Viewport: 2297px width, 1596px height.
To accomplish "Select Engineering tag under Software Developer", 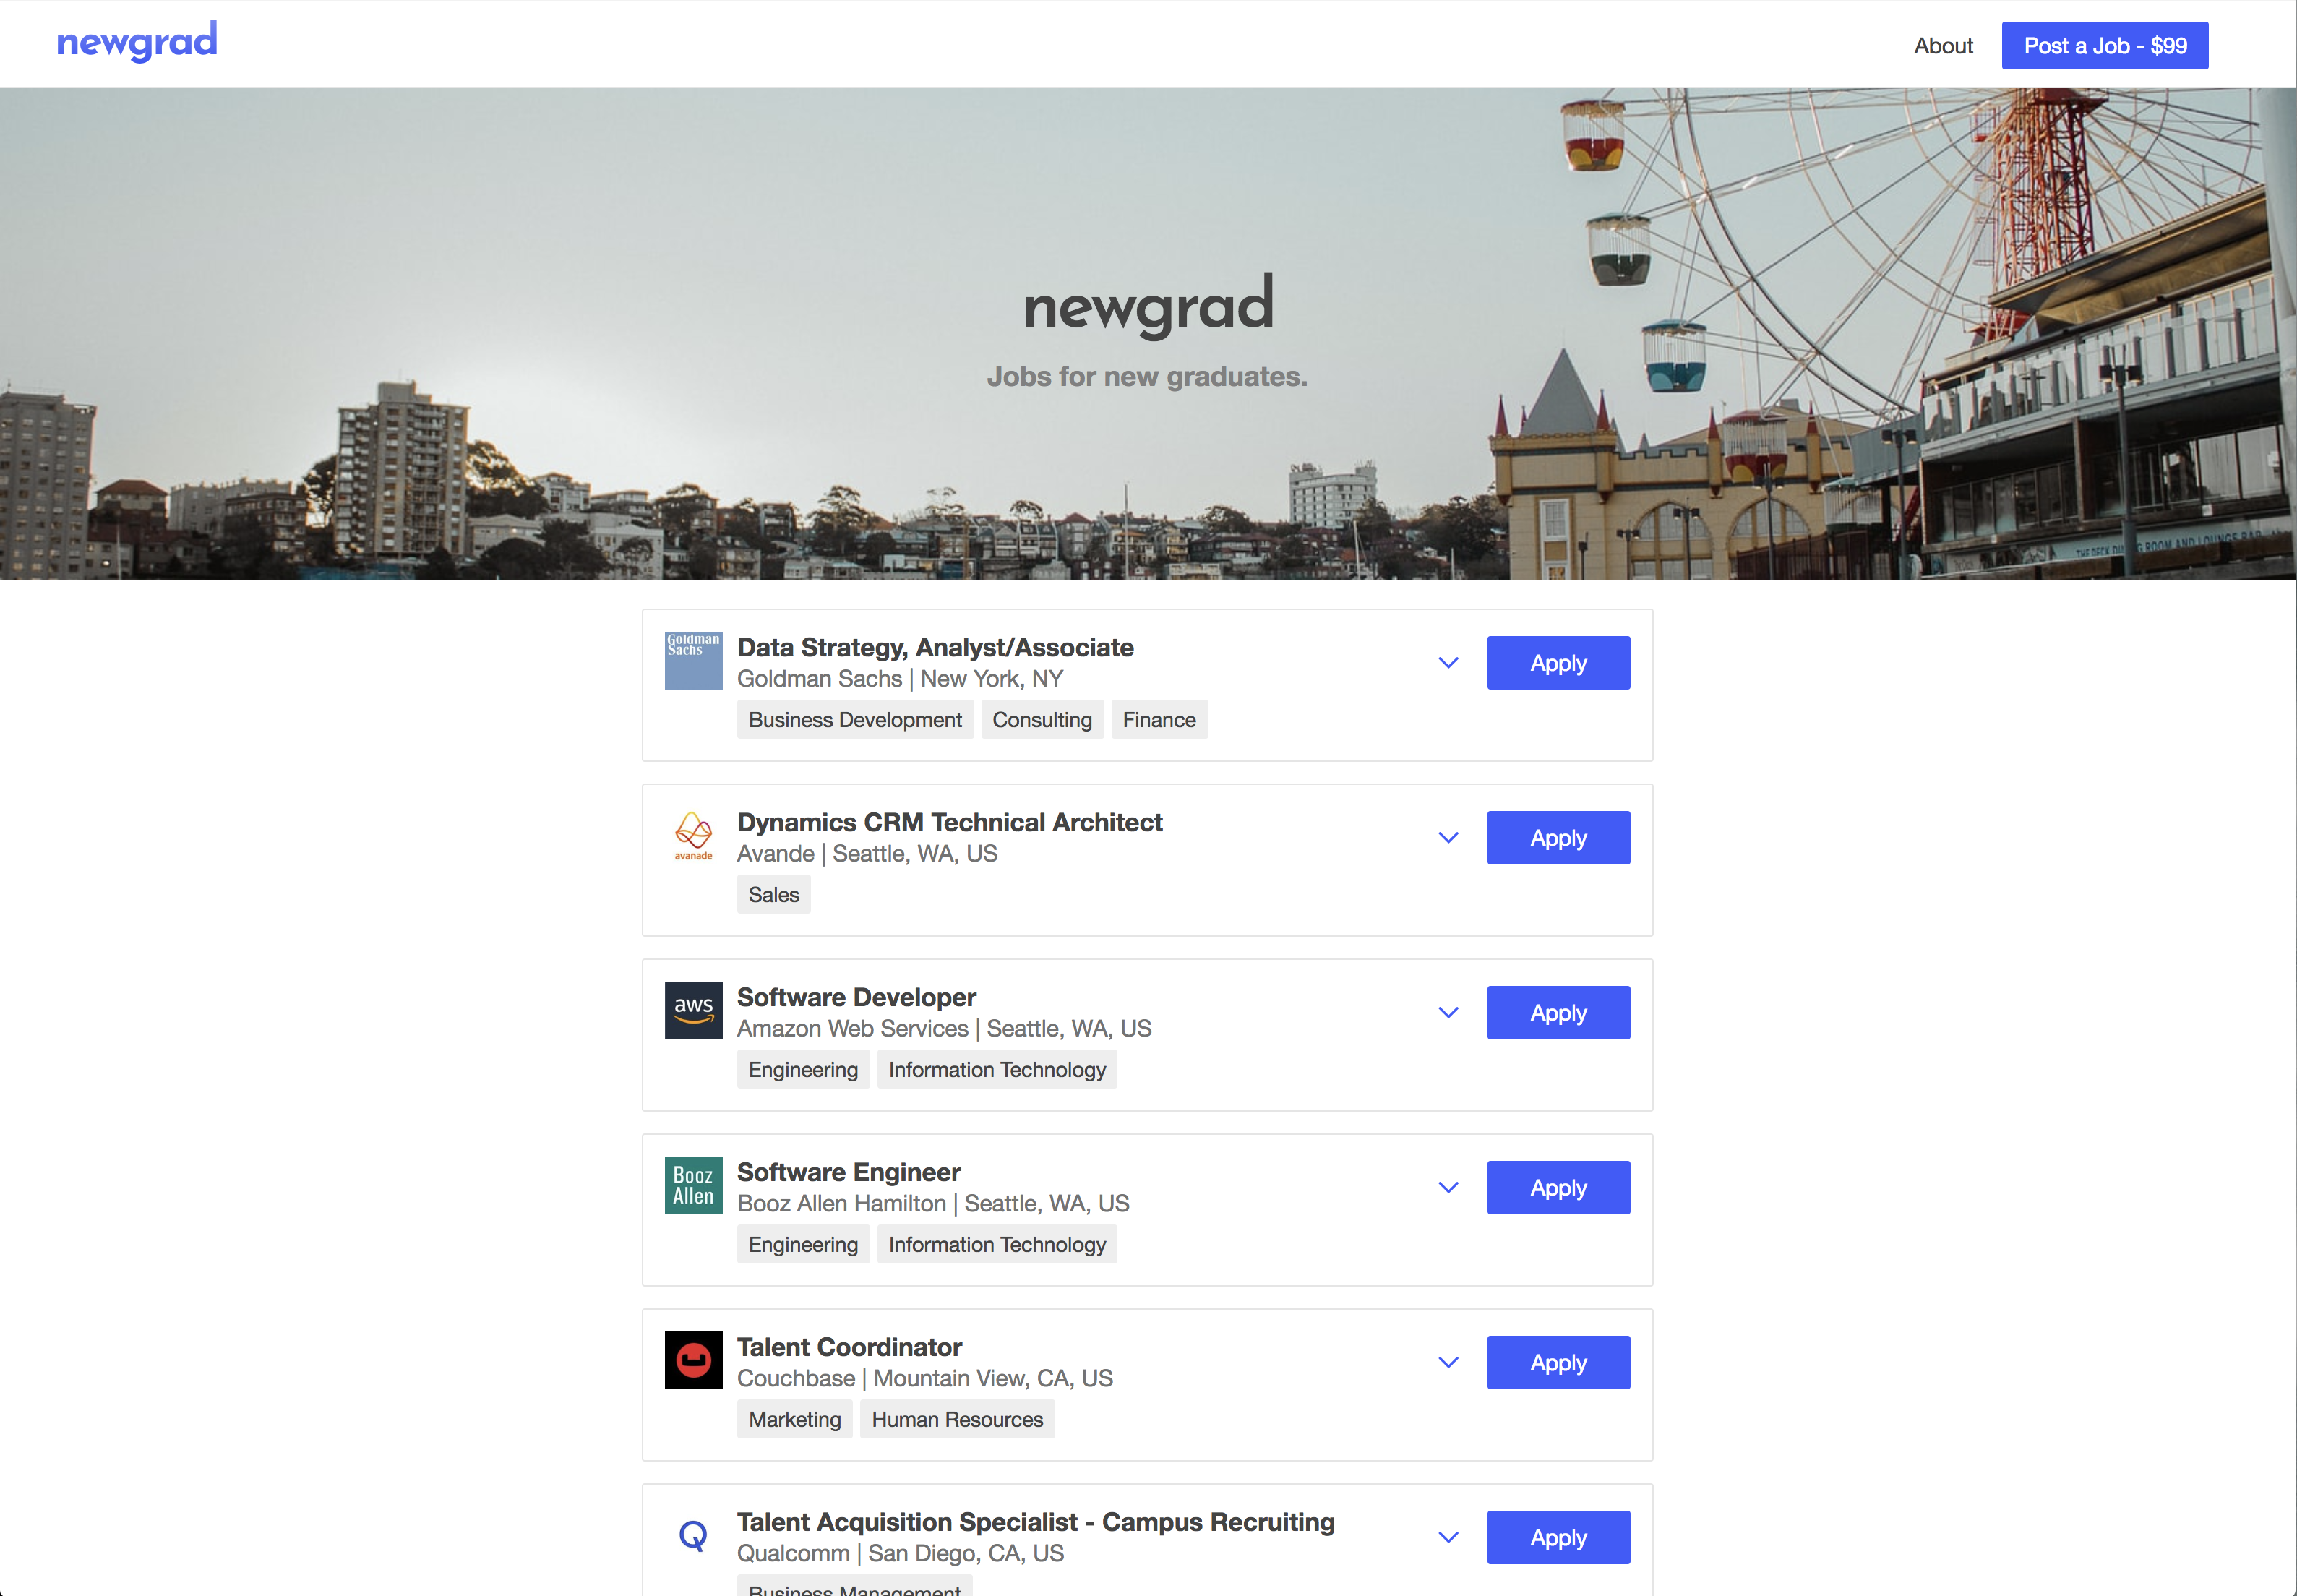I will pyautogui.click(x=803, y=1070).
